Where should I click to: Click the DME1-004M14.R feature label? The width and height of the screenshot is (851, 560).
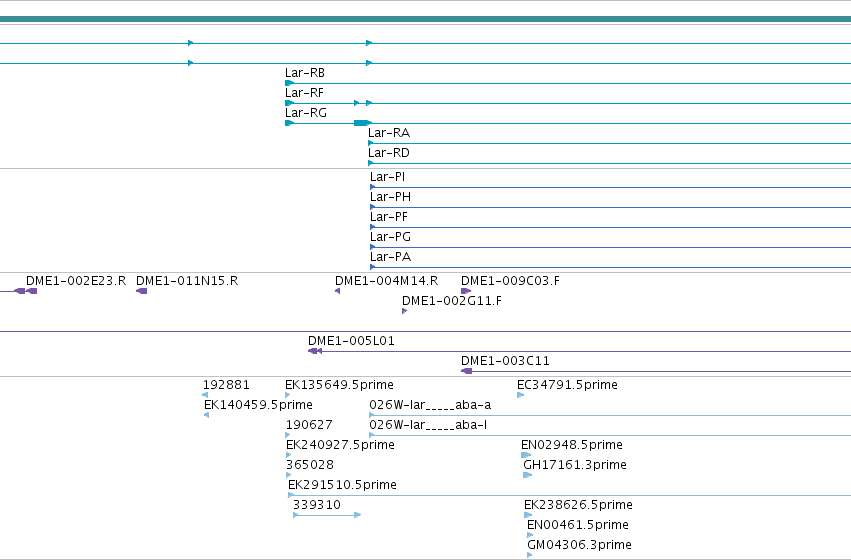(x=386, y=281)
